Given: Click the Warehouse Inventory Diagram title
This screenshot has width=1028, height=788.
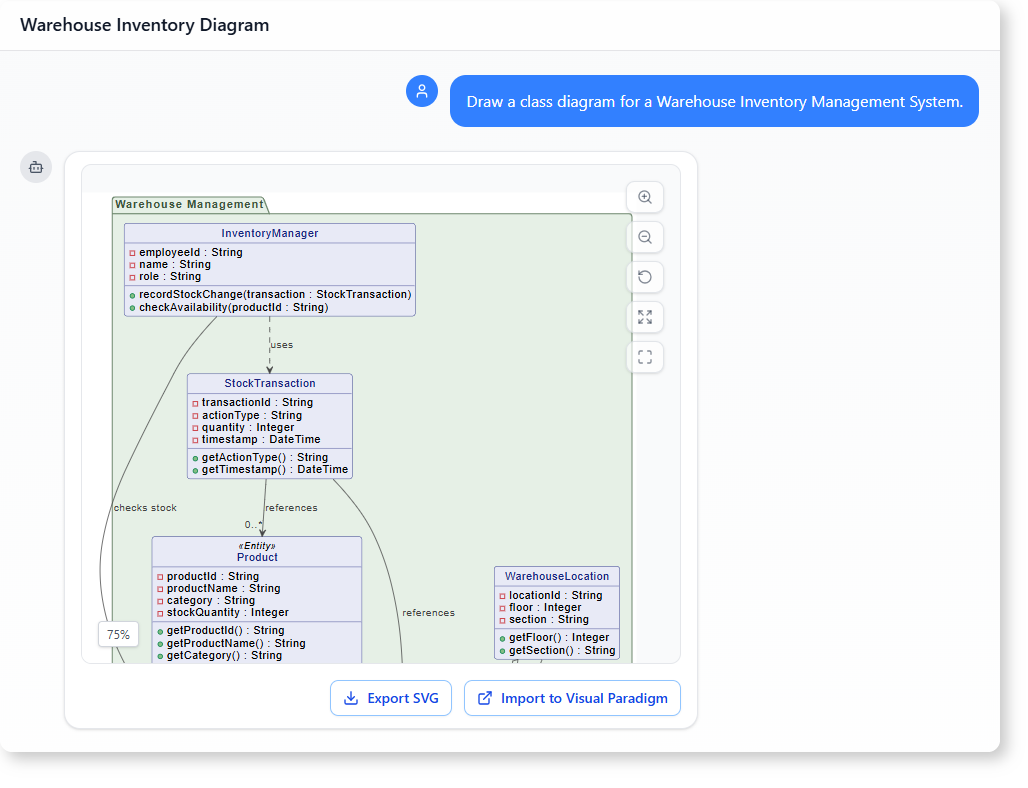Looking at the screenshot, I should (145, 25).
